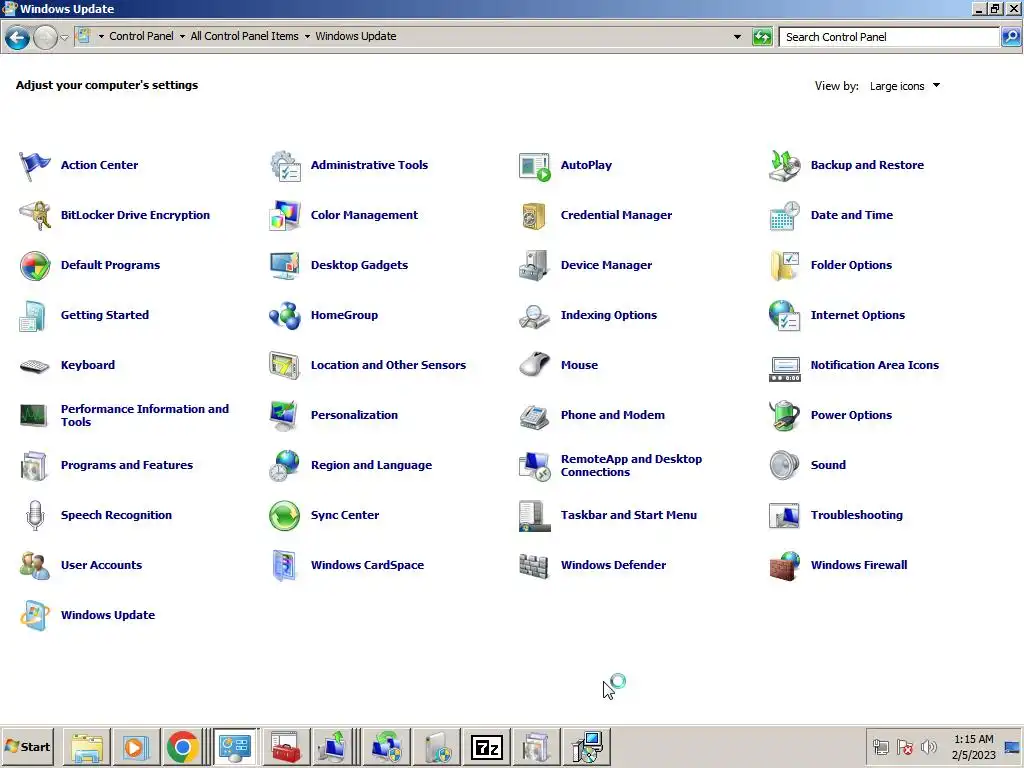Screen dimensions: 1024x768
Task: Open the Speech Recognition microphone icon
Action: coord(35,515)
